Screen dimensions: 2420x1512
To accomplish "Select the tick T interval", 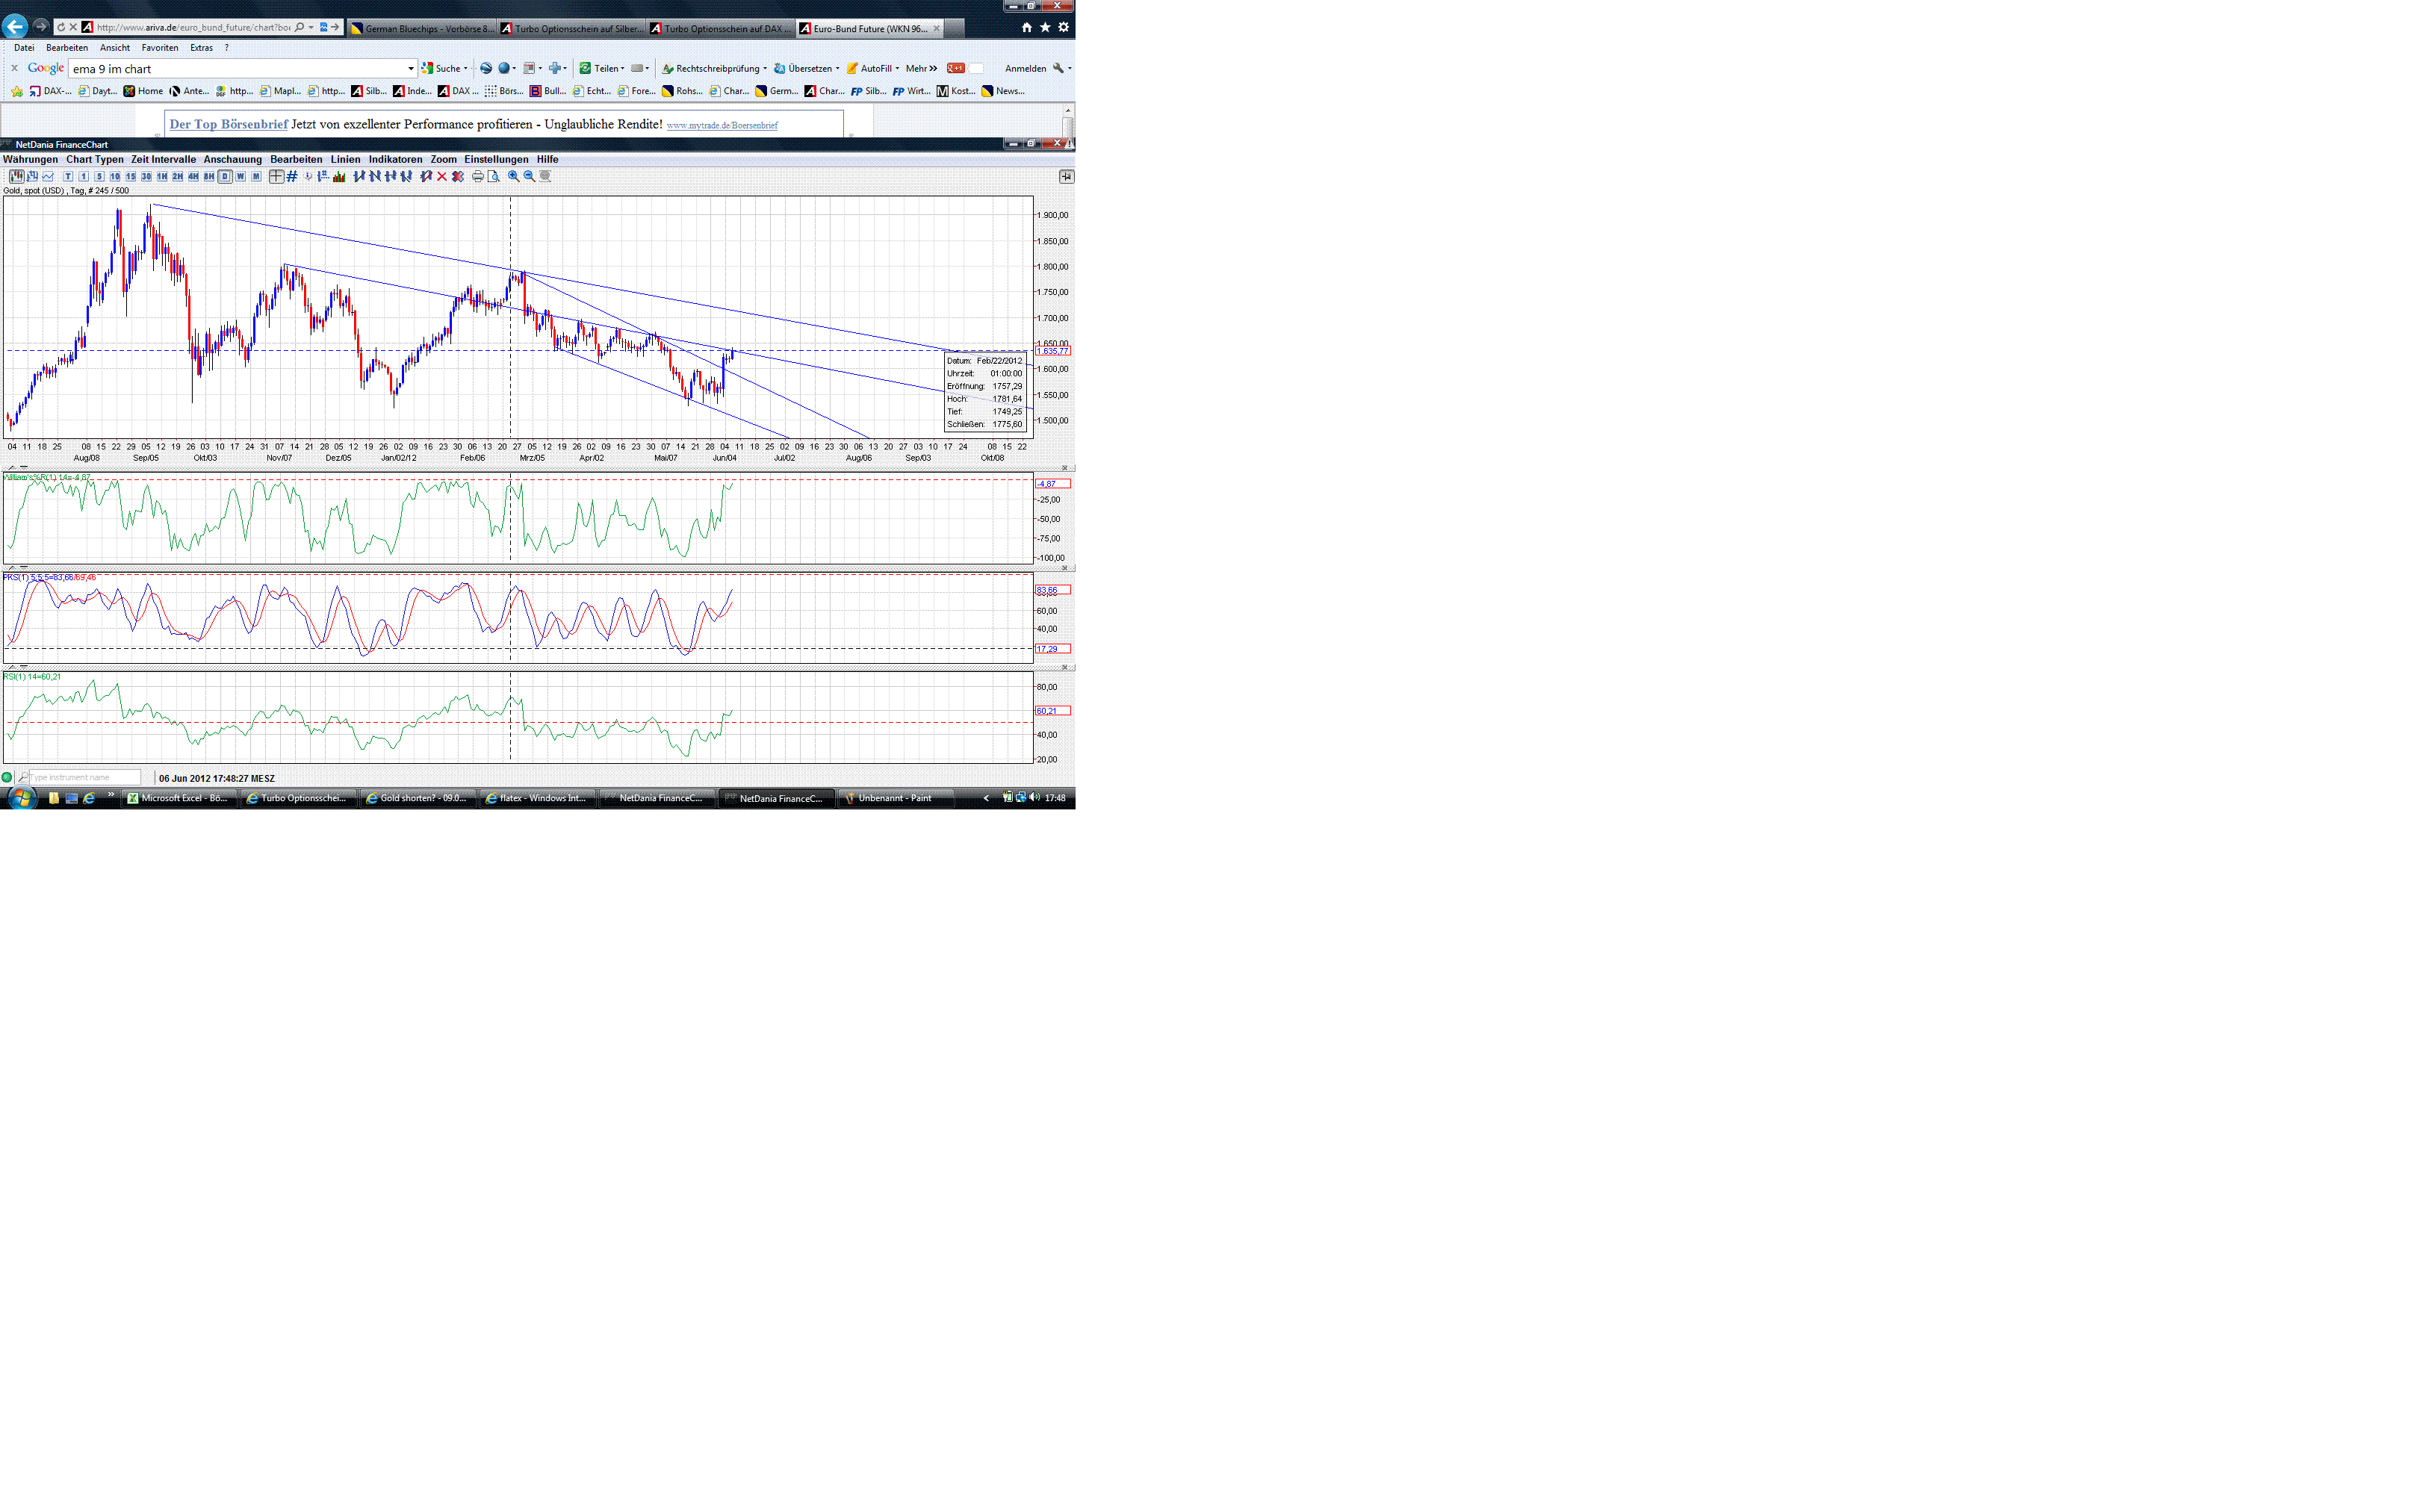I will 68,176.
